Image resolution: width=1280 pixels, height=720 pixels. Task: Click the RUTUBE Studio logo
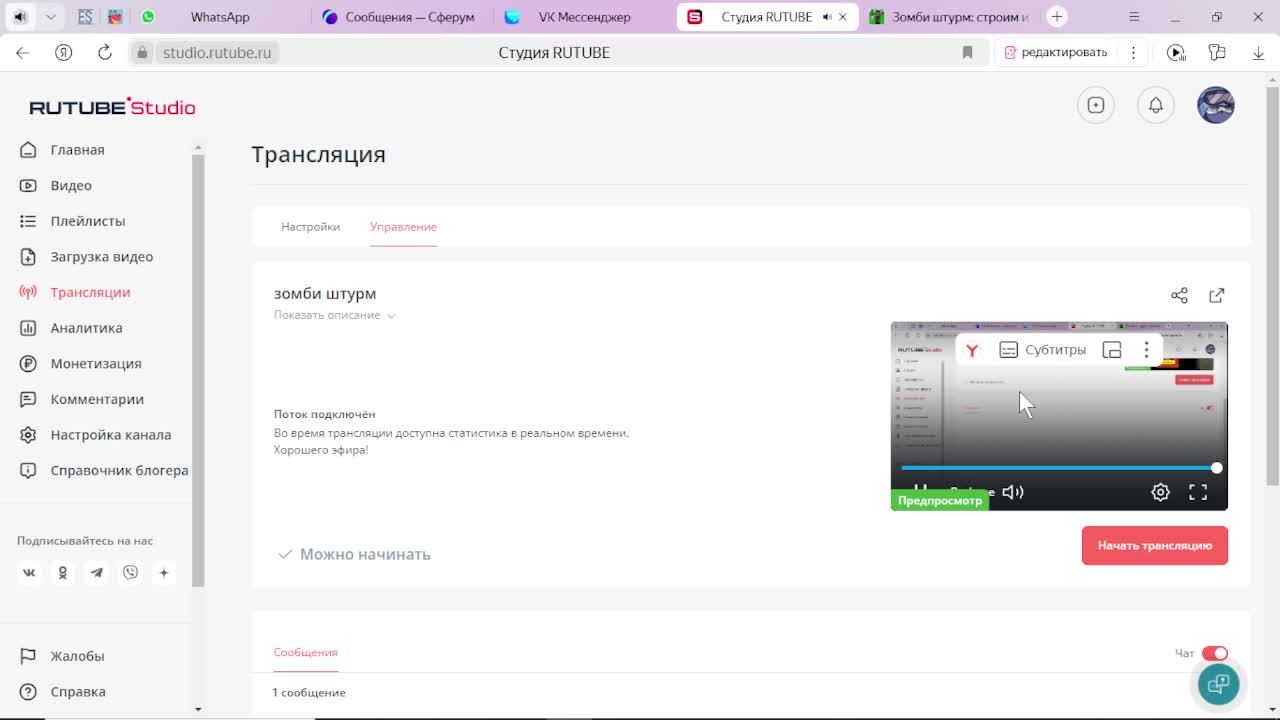112,107
